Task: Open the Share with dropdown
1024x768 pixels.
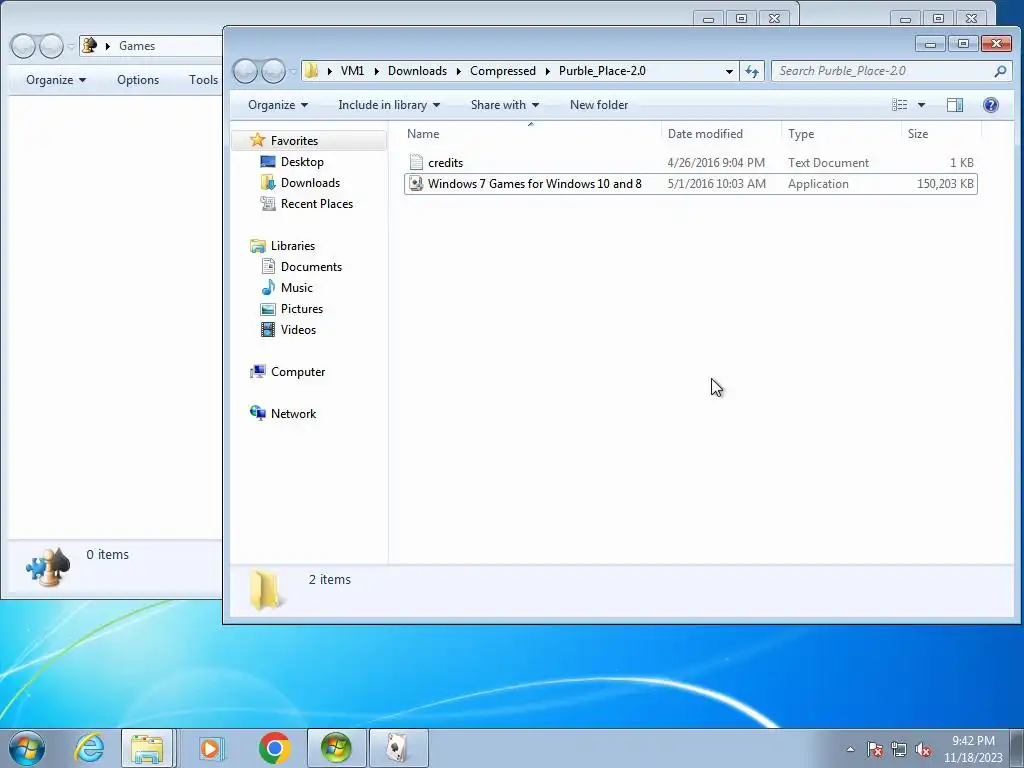Action: 505,105
